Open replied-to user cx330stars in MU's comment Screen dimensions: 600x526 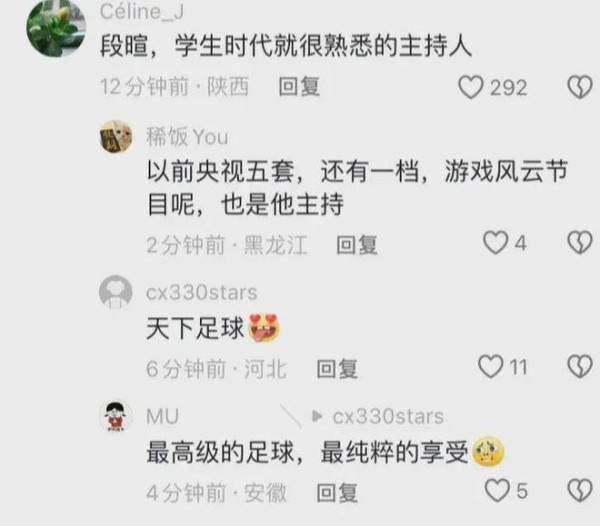pos(388,416)
